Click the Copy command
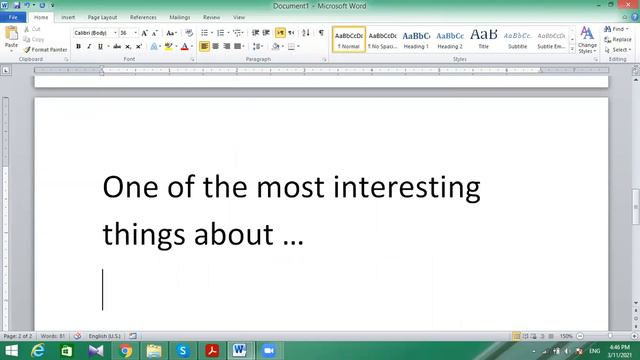The image size is (640, 360). click(33, 39)
